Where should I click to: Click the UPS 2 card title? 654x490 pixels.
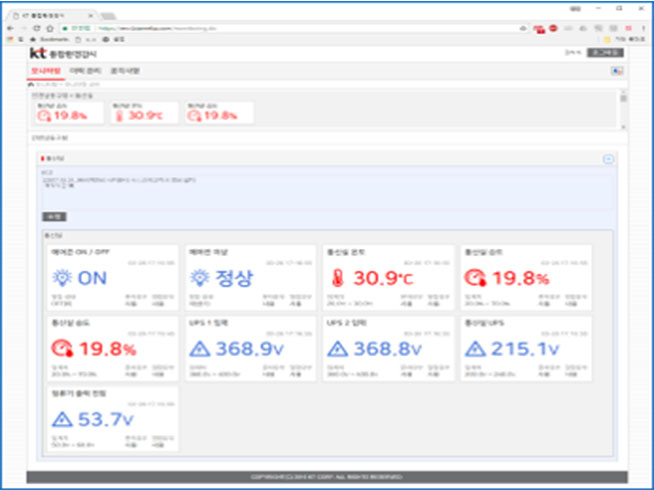click(346, 323)
